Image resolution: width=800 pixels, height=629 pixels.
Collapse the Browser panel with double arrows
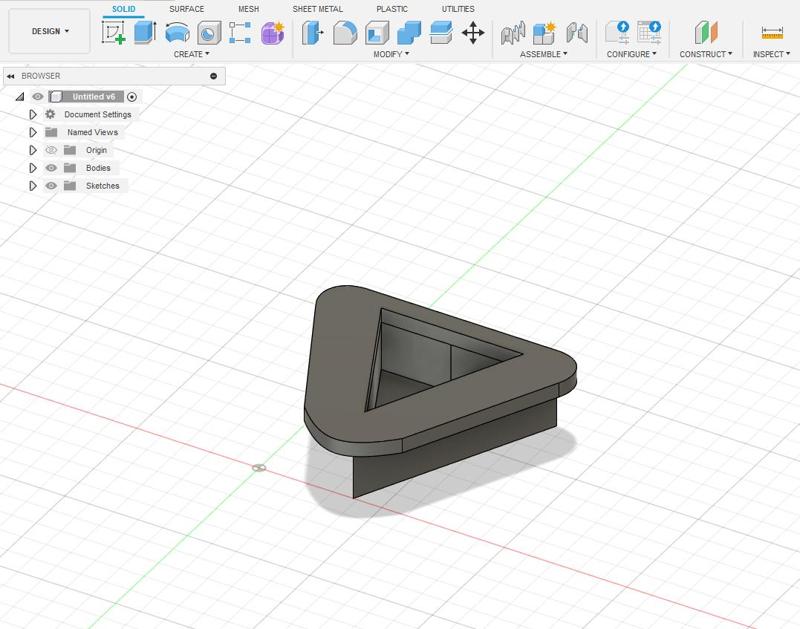10,76
